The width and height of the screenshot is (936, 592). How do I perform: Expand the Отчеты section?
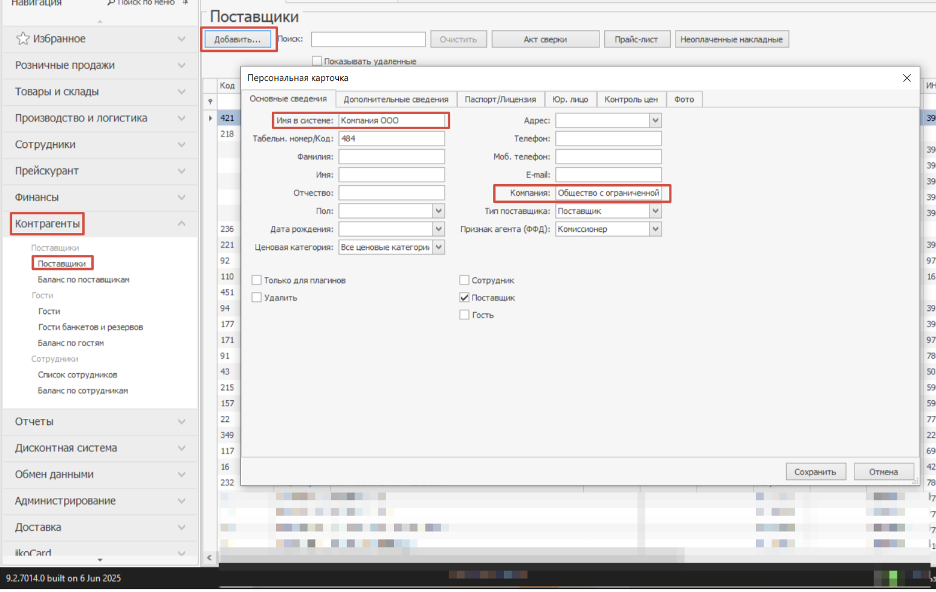tap(100, 421)
